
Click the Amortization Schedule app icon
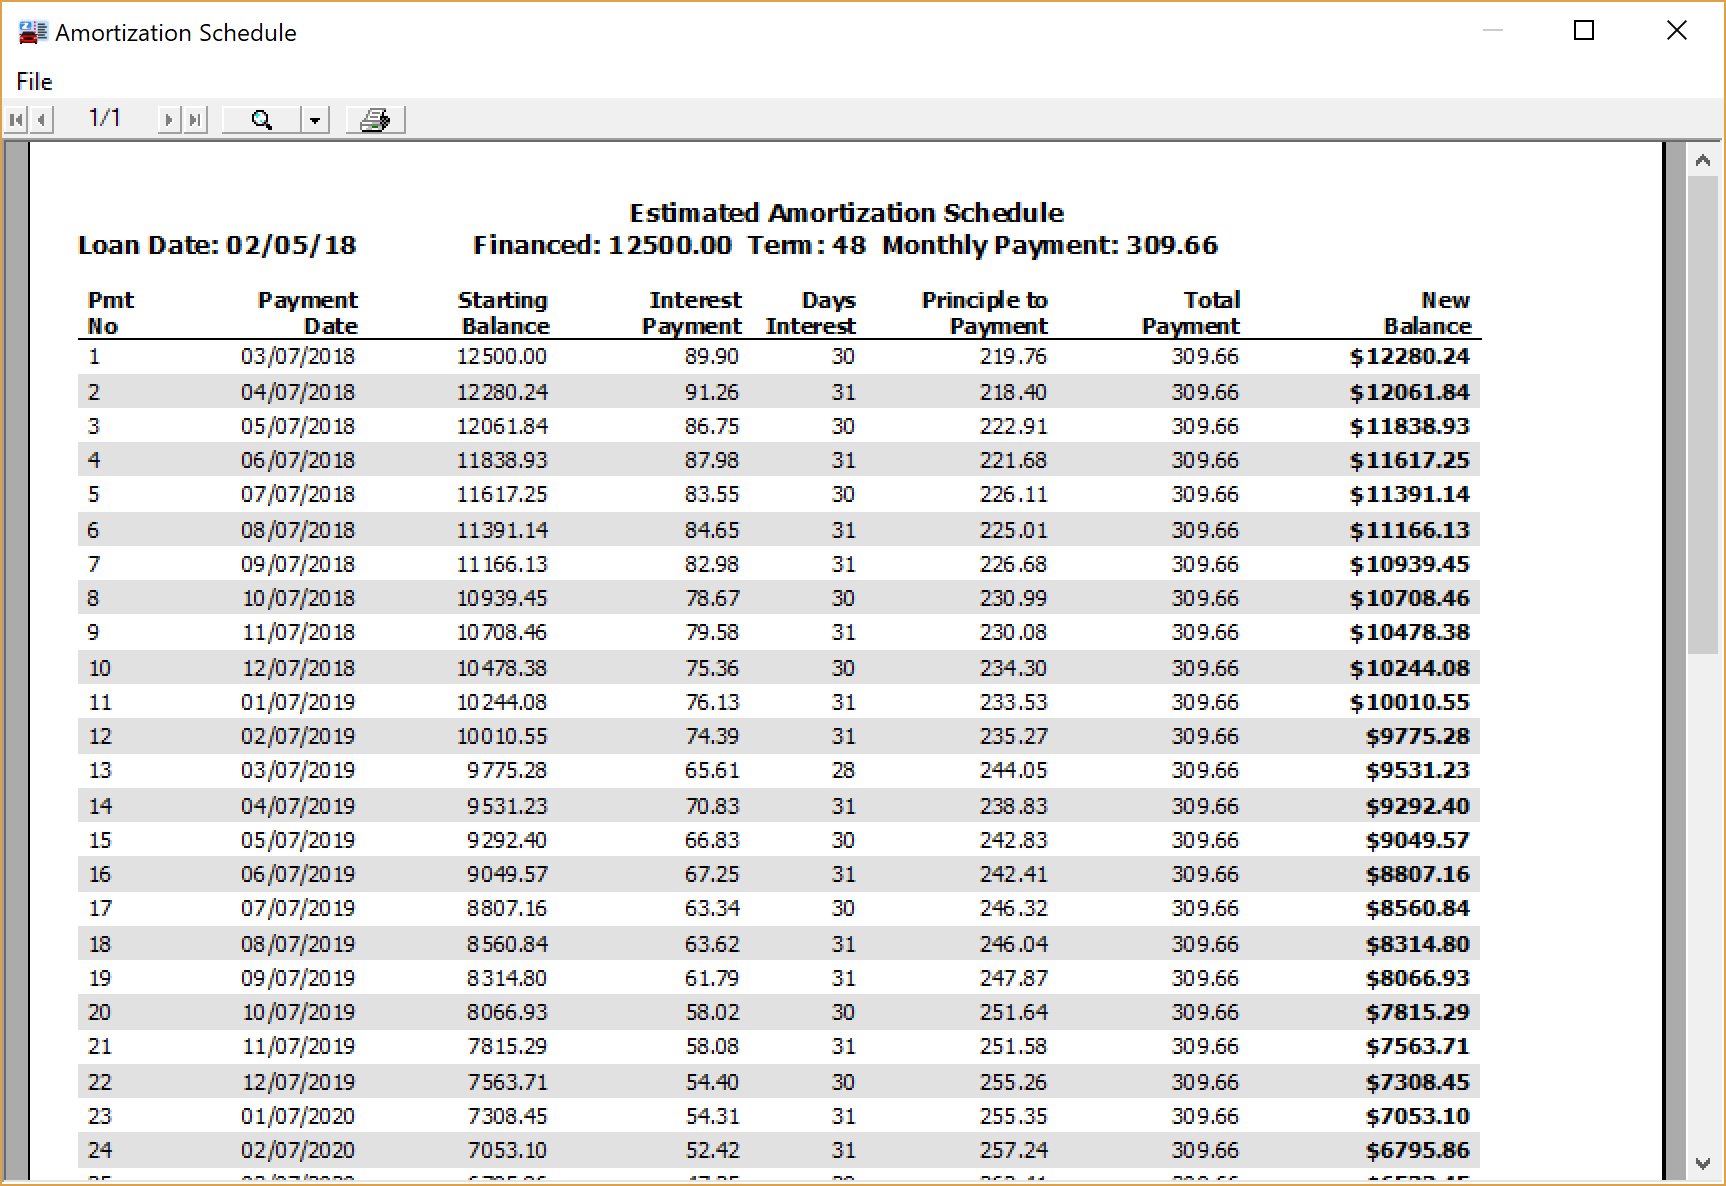coord(31,33)
